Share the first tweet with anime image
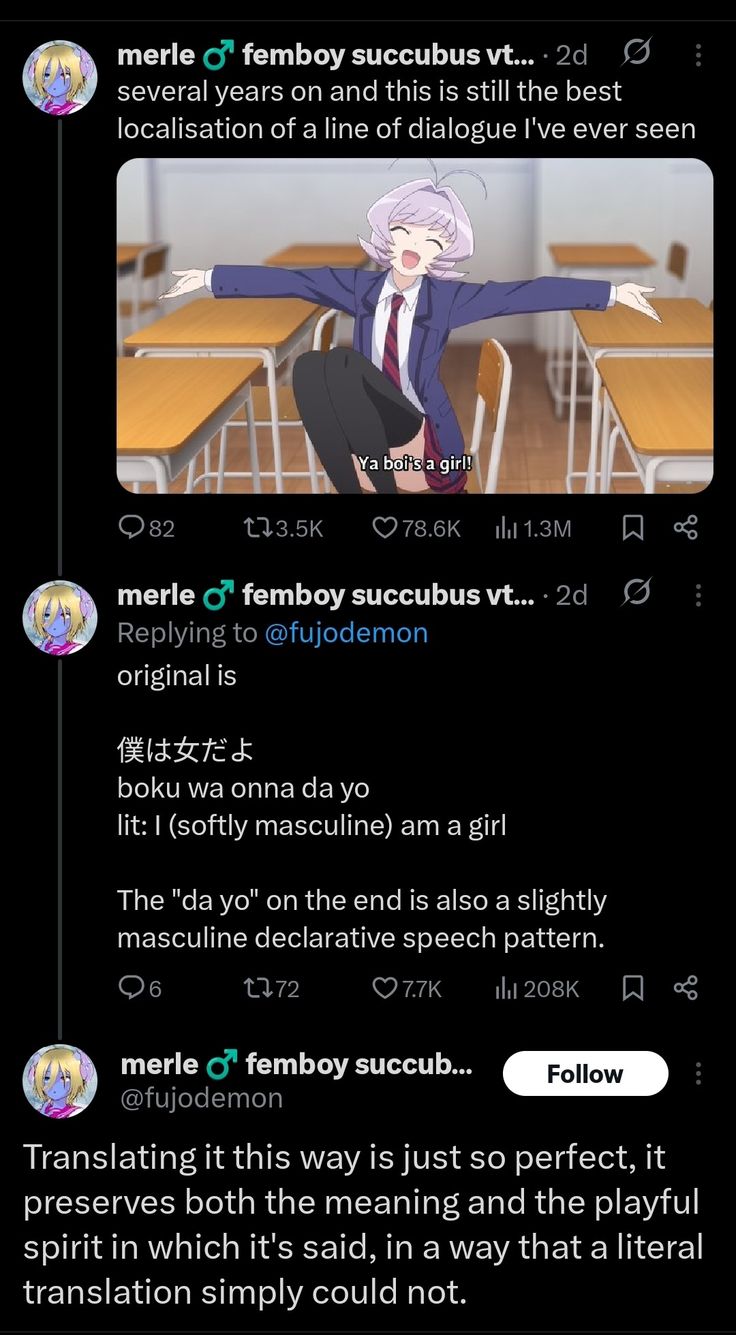The width and height of the screenshot is (736, 1335). pyautogui.click(x=685, y=528)
